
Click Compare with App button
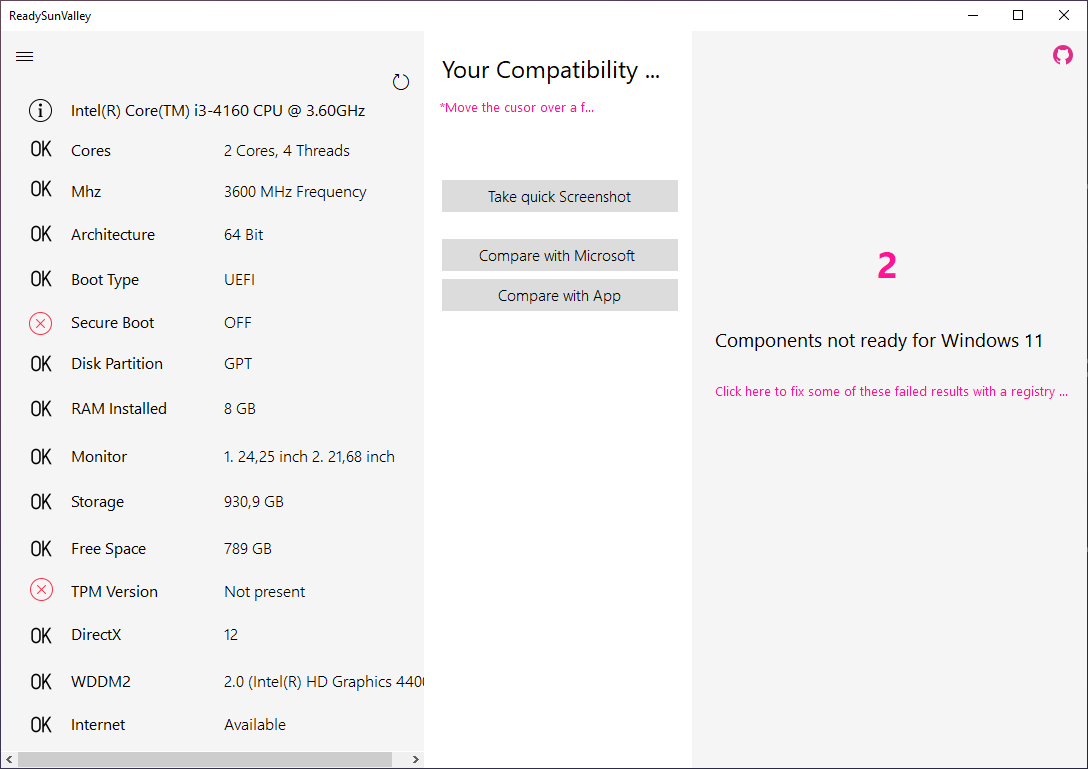point(559,296)
